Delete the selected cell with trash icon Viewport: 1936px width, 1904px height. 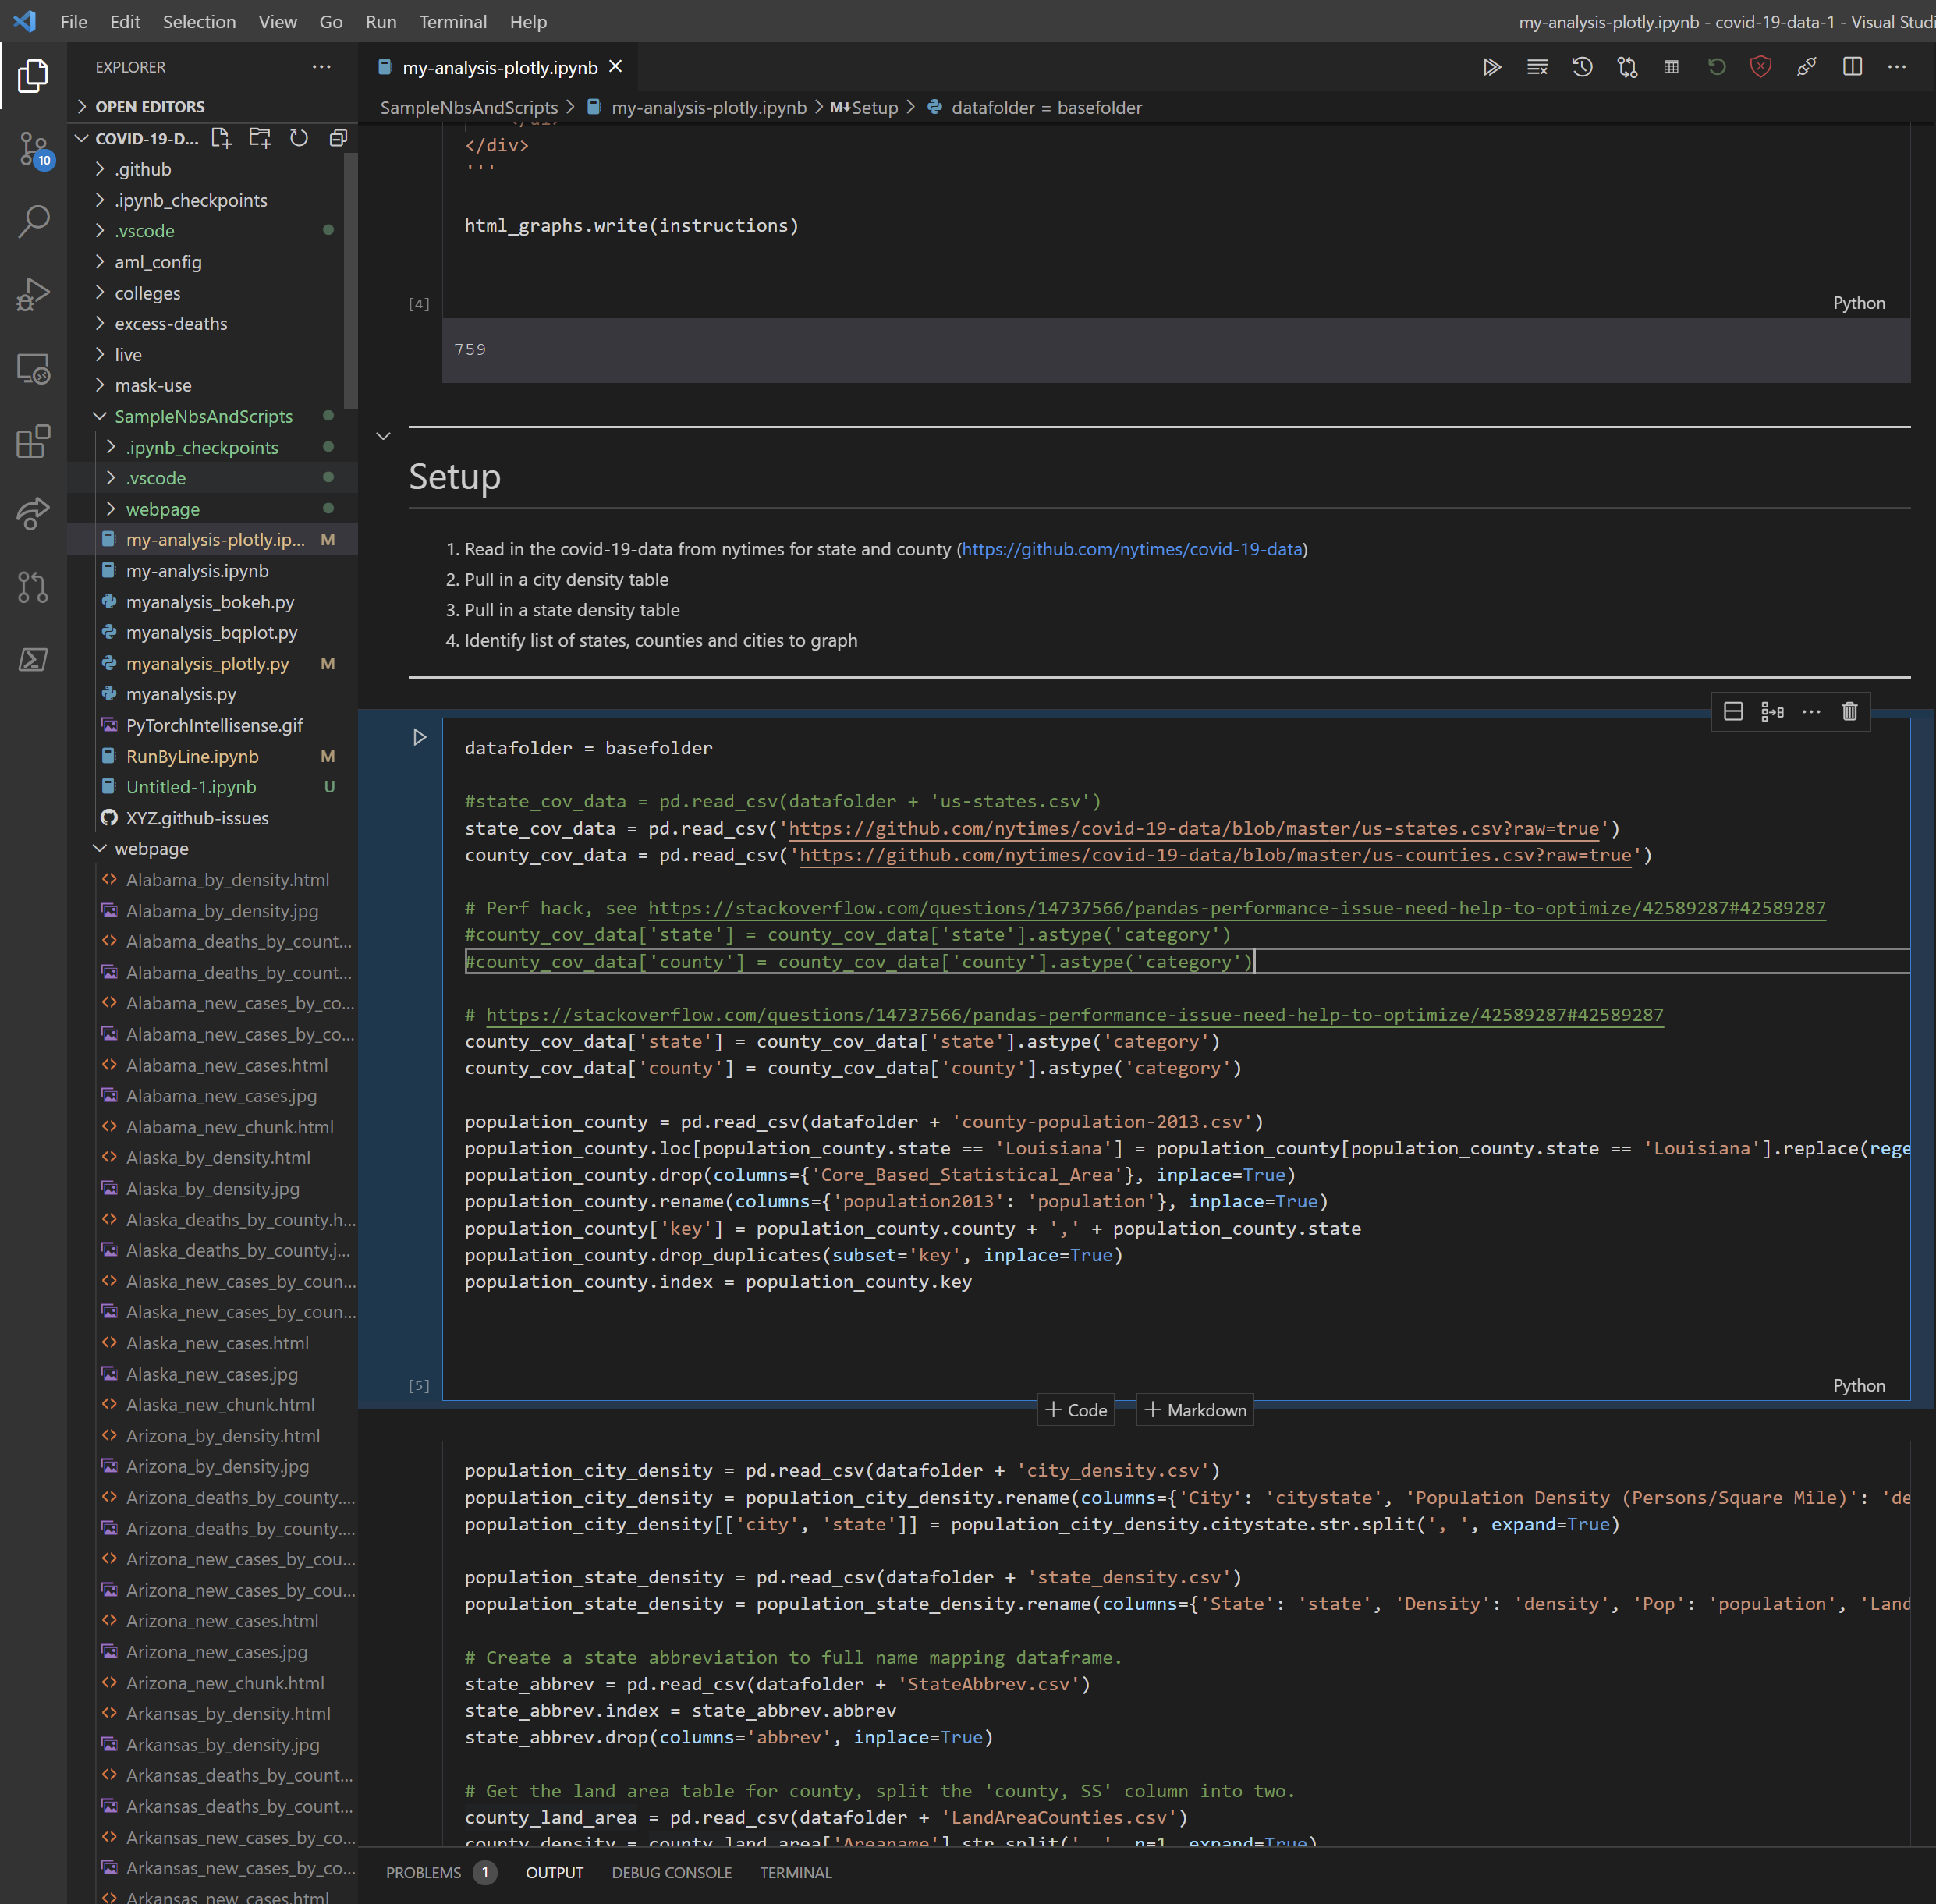pos(1849,711)
